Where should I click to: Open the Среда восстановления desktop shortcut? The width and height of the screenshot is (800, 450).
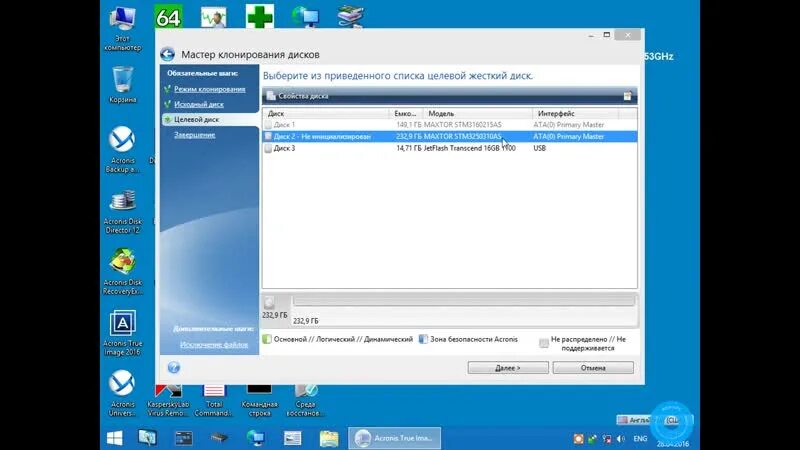(305, 401)
